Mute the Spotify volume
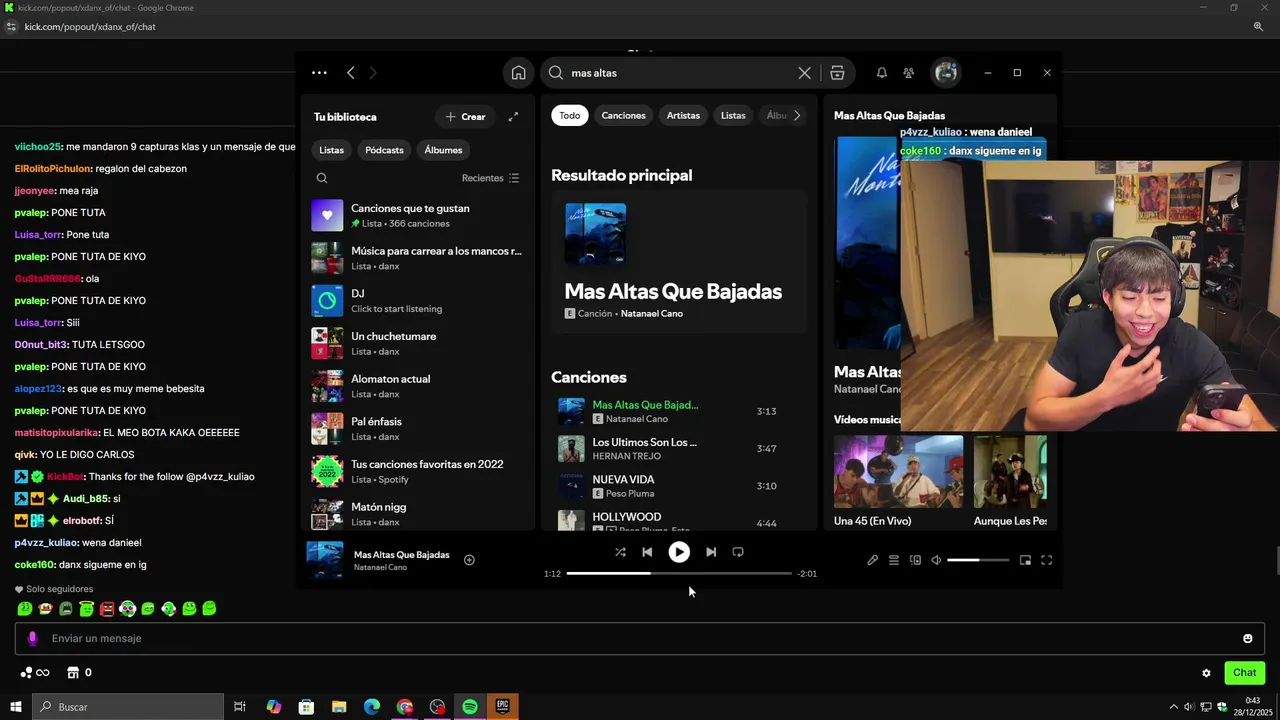Screen dimensions: 1280x720 [936, 560]
